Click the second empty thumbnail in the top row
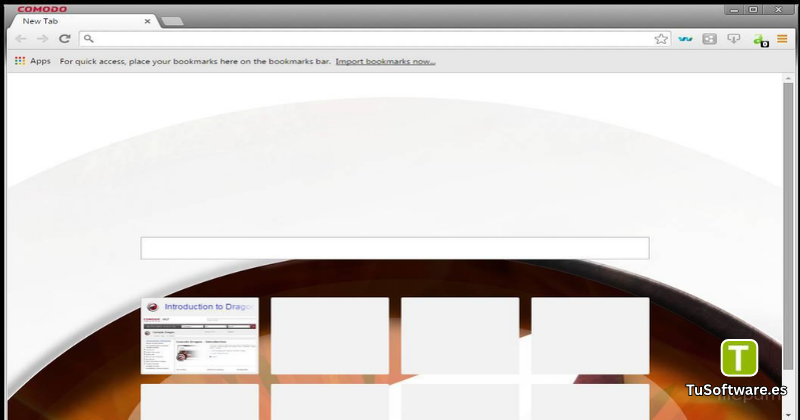This screenshot has width=800, height=420. tap(330, 336)
